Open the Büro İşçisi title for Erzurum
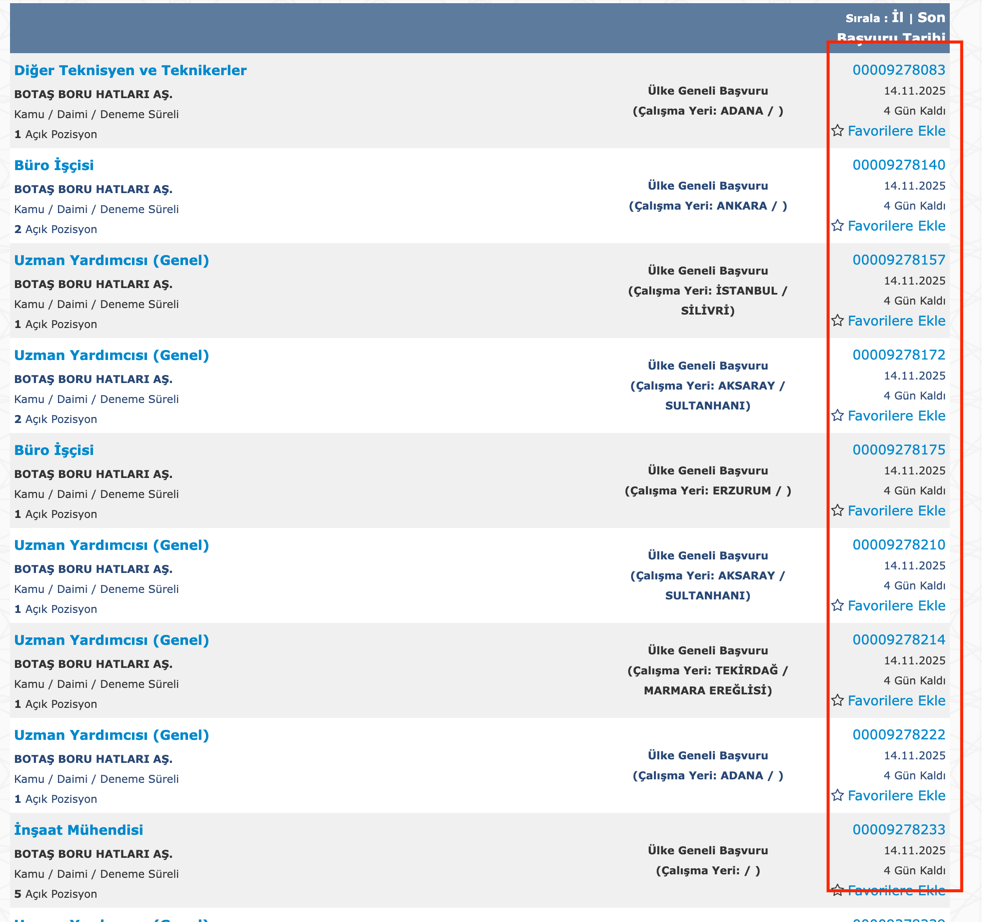 54,450
